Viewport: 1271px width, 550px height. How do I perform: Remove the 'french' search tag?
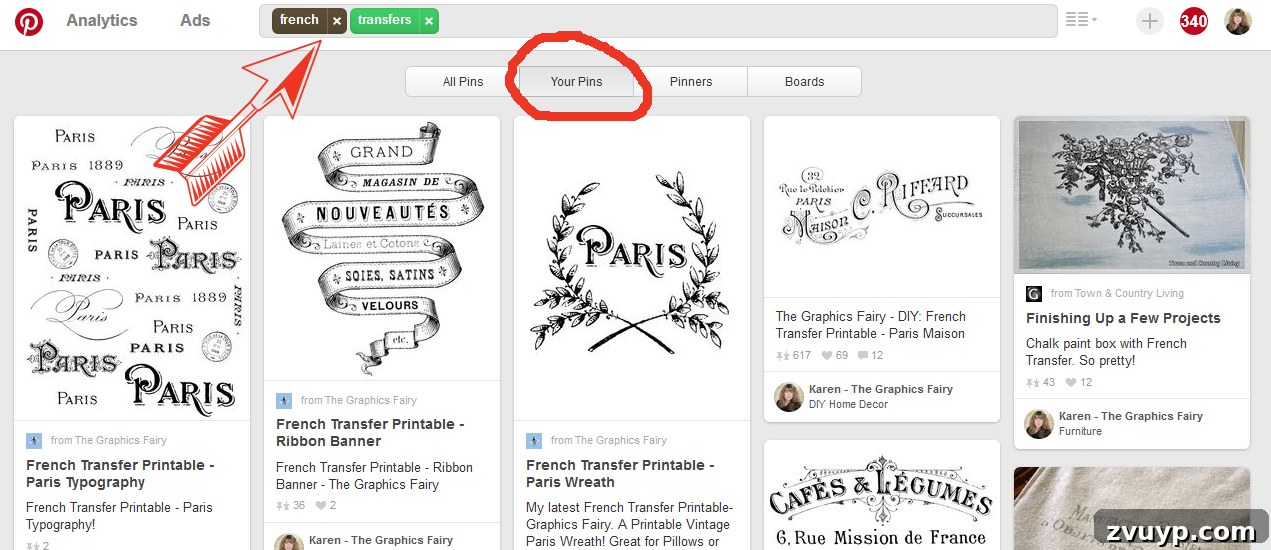tap(337, 20)
